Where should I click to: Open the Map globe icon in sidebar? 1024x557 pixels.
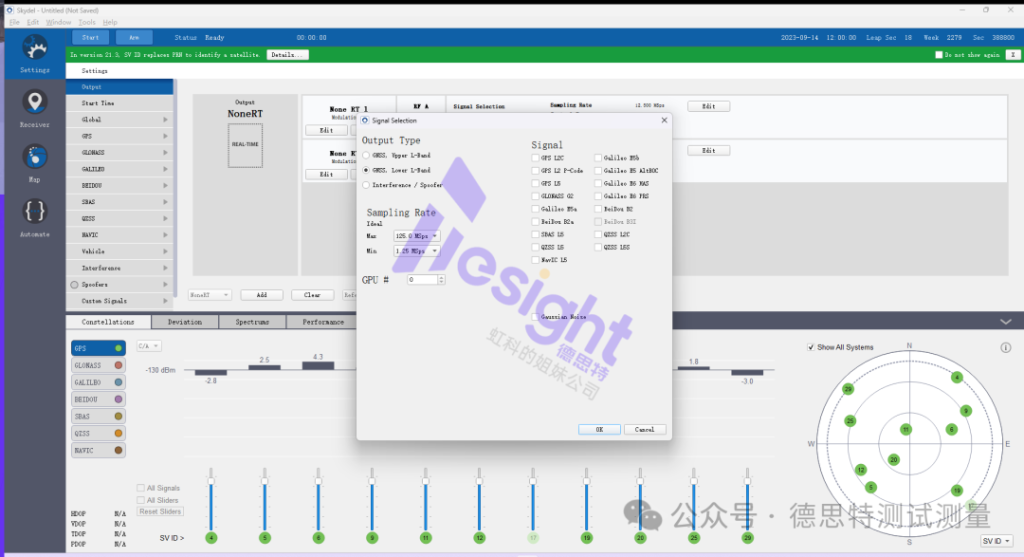click(x=35, y=157)
